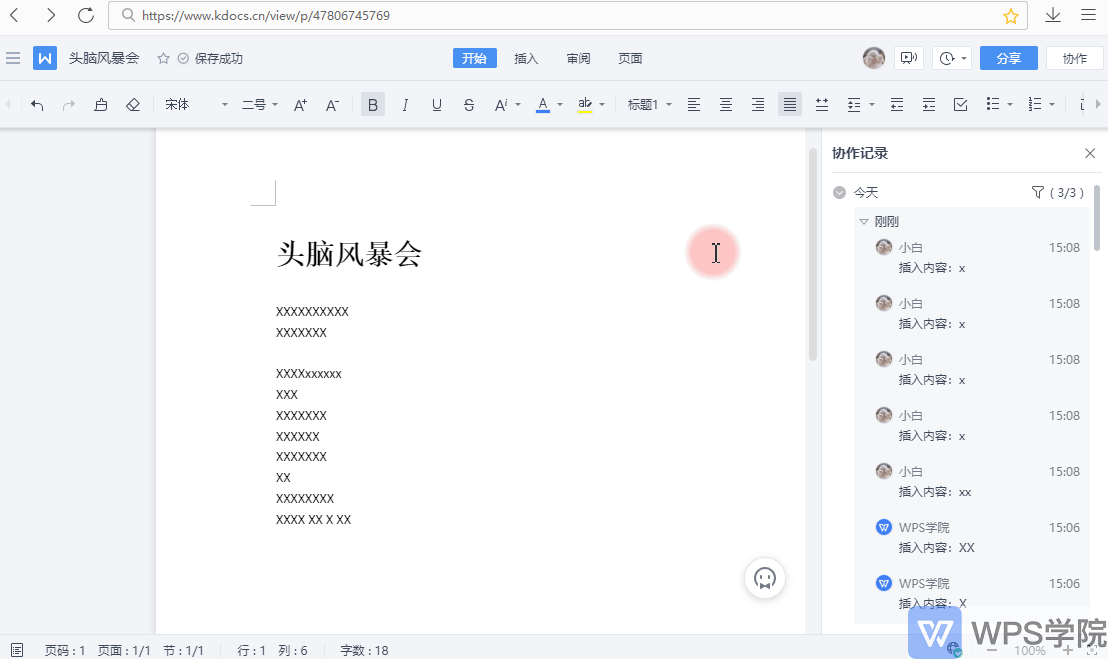The height and width of the screenshot is (659, 1108).
Task: Toggle bold formatting
Action: pos(373,105)
